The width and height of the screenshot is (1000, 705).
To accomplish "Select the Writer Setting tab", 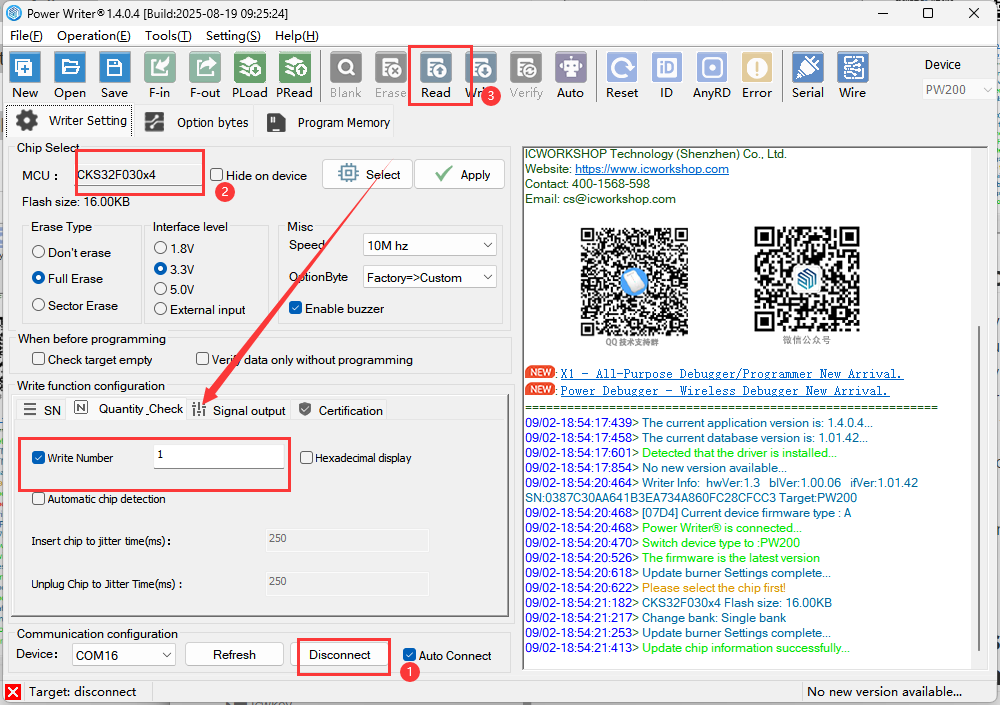I will pos(71,121).
